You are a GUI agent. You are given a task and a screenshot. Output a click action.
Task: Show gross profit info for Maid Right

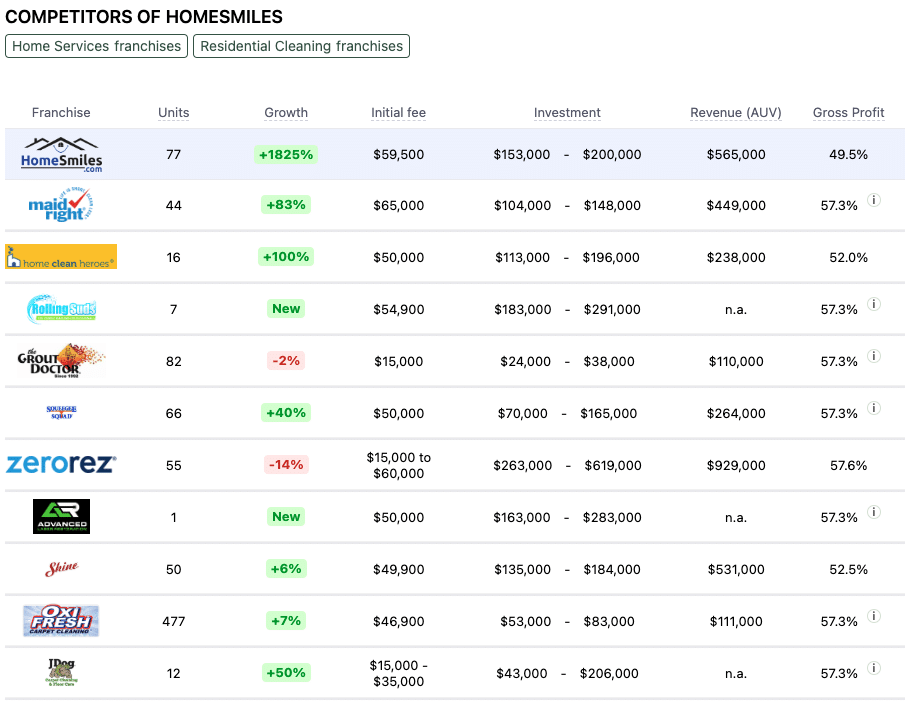pyautogui.click(x=874, y=200)
